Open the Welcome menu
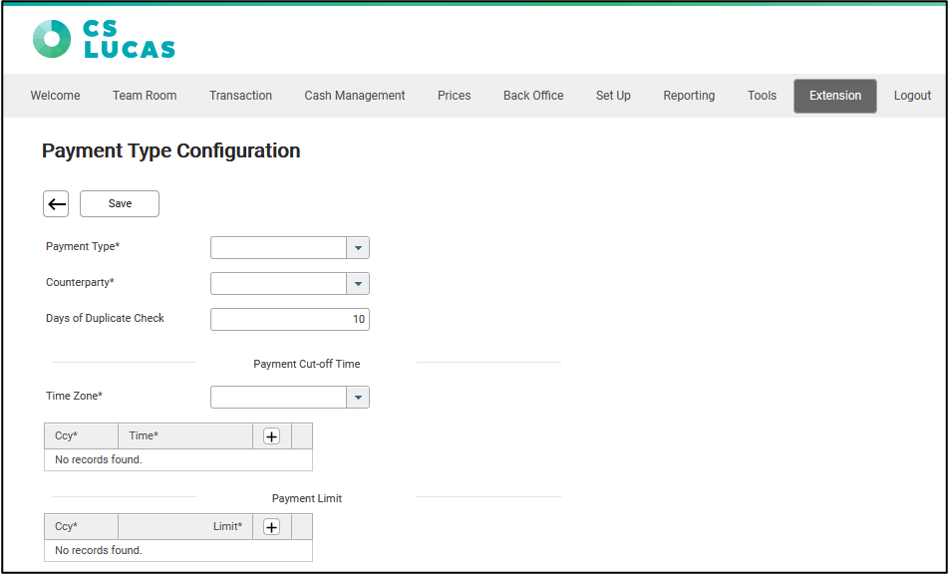This screenshot has width=950, height=575. click(55, 96)
